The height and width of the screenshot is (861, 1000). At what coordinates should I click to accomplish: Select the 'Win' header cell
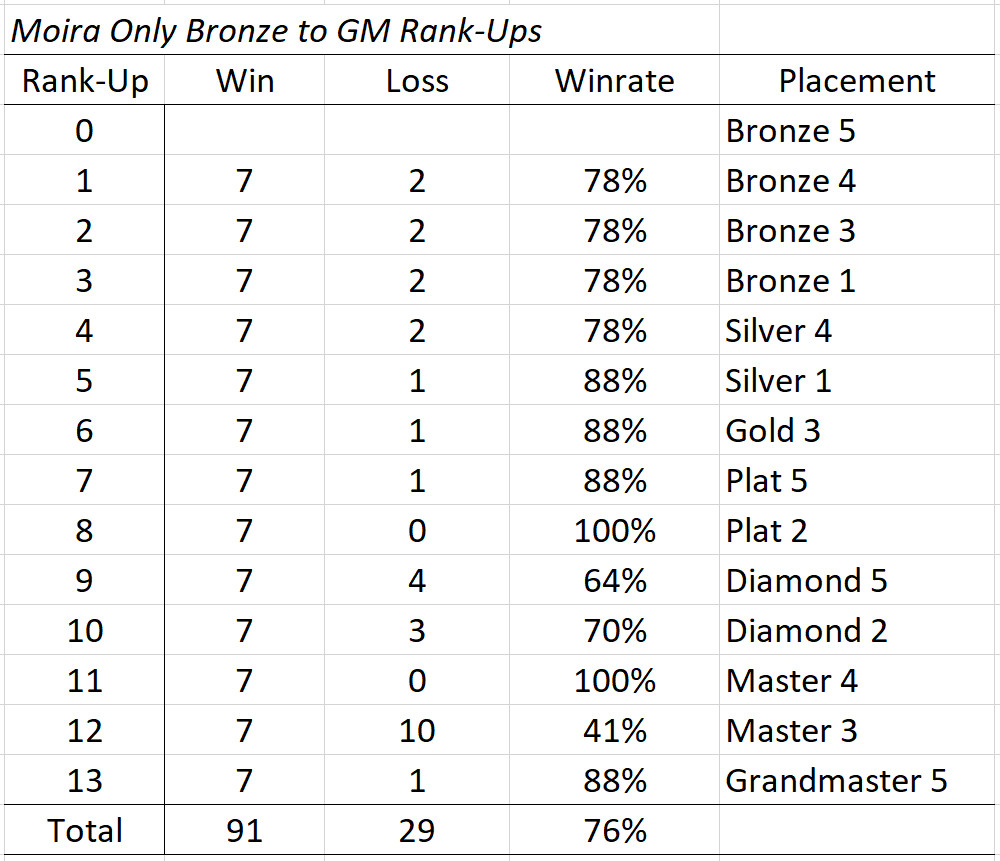244,81
